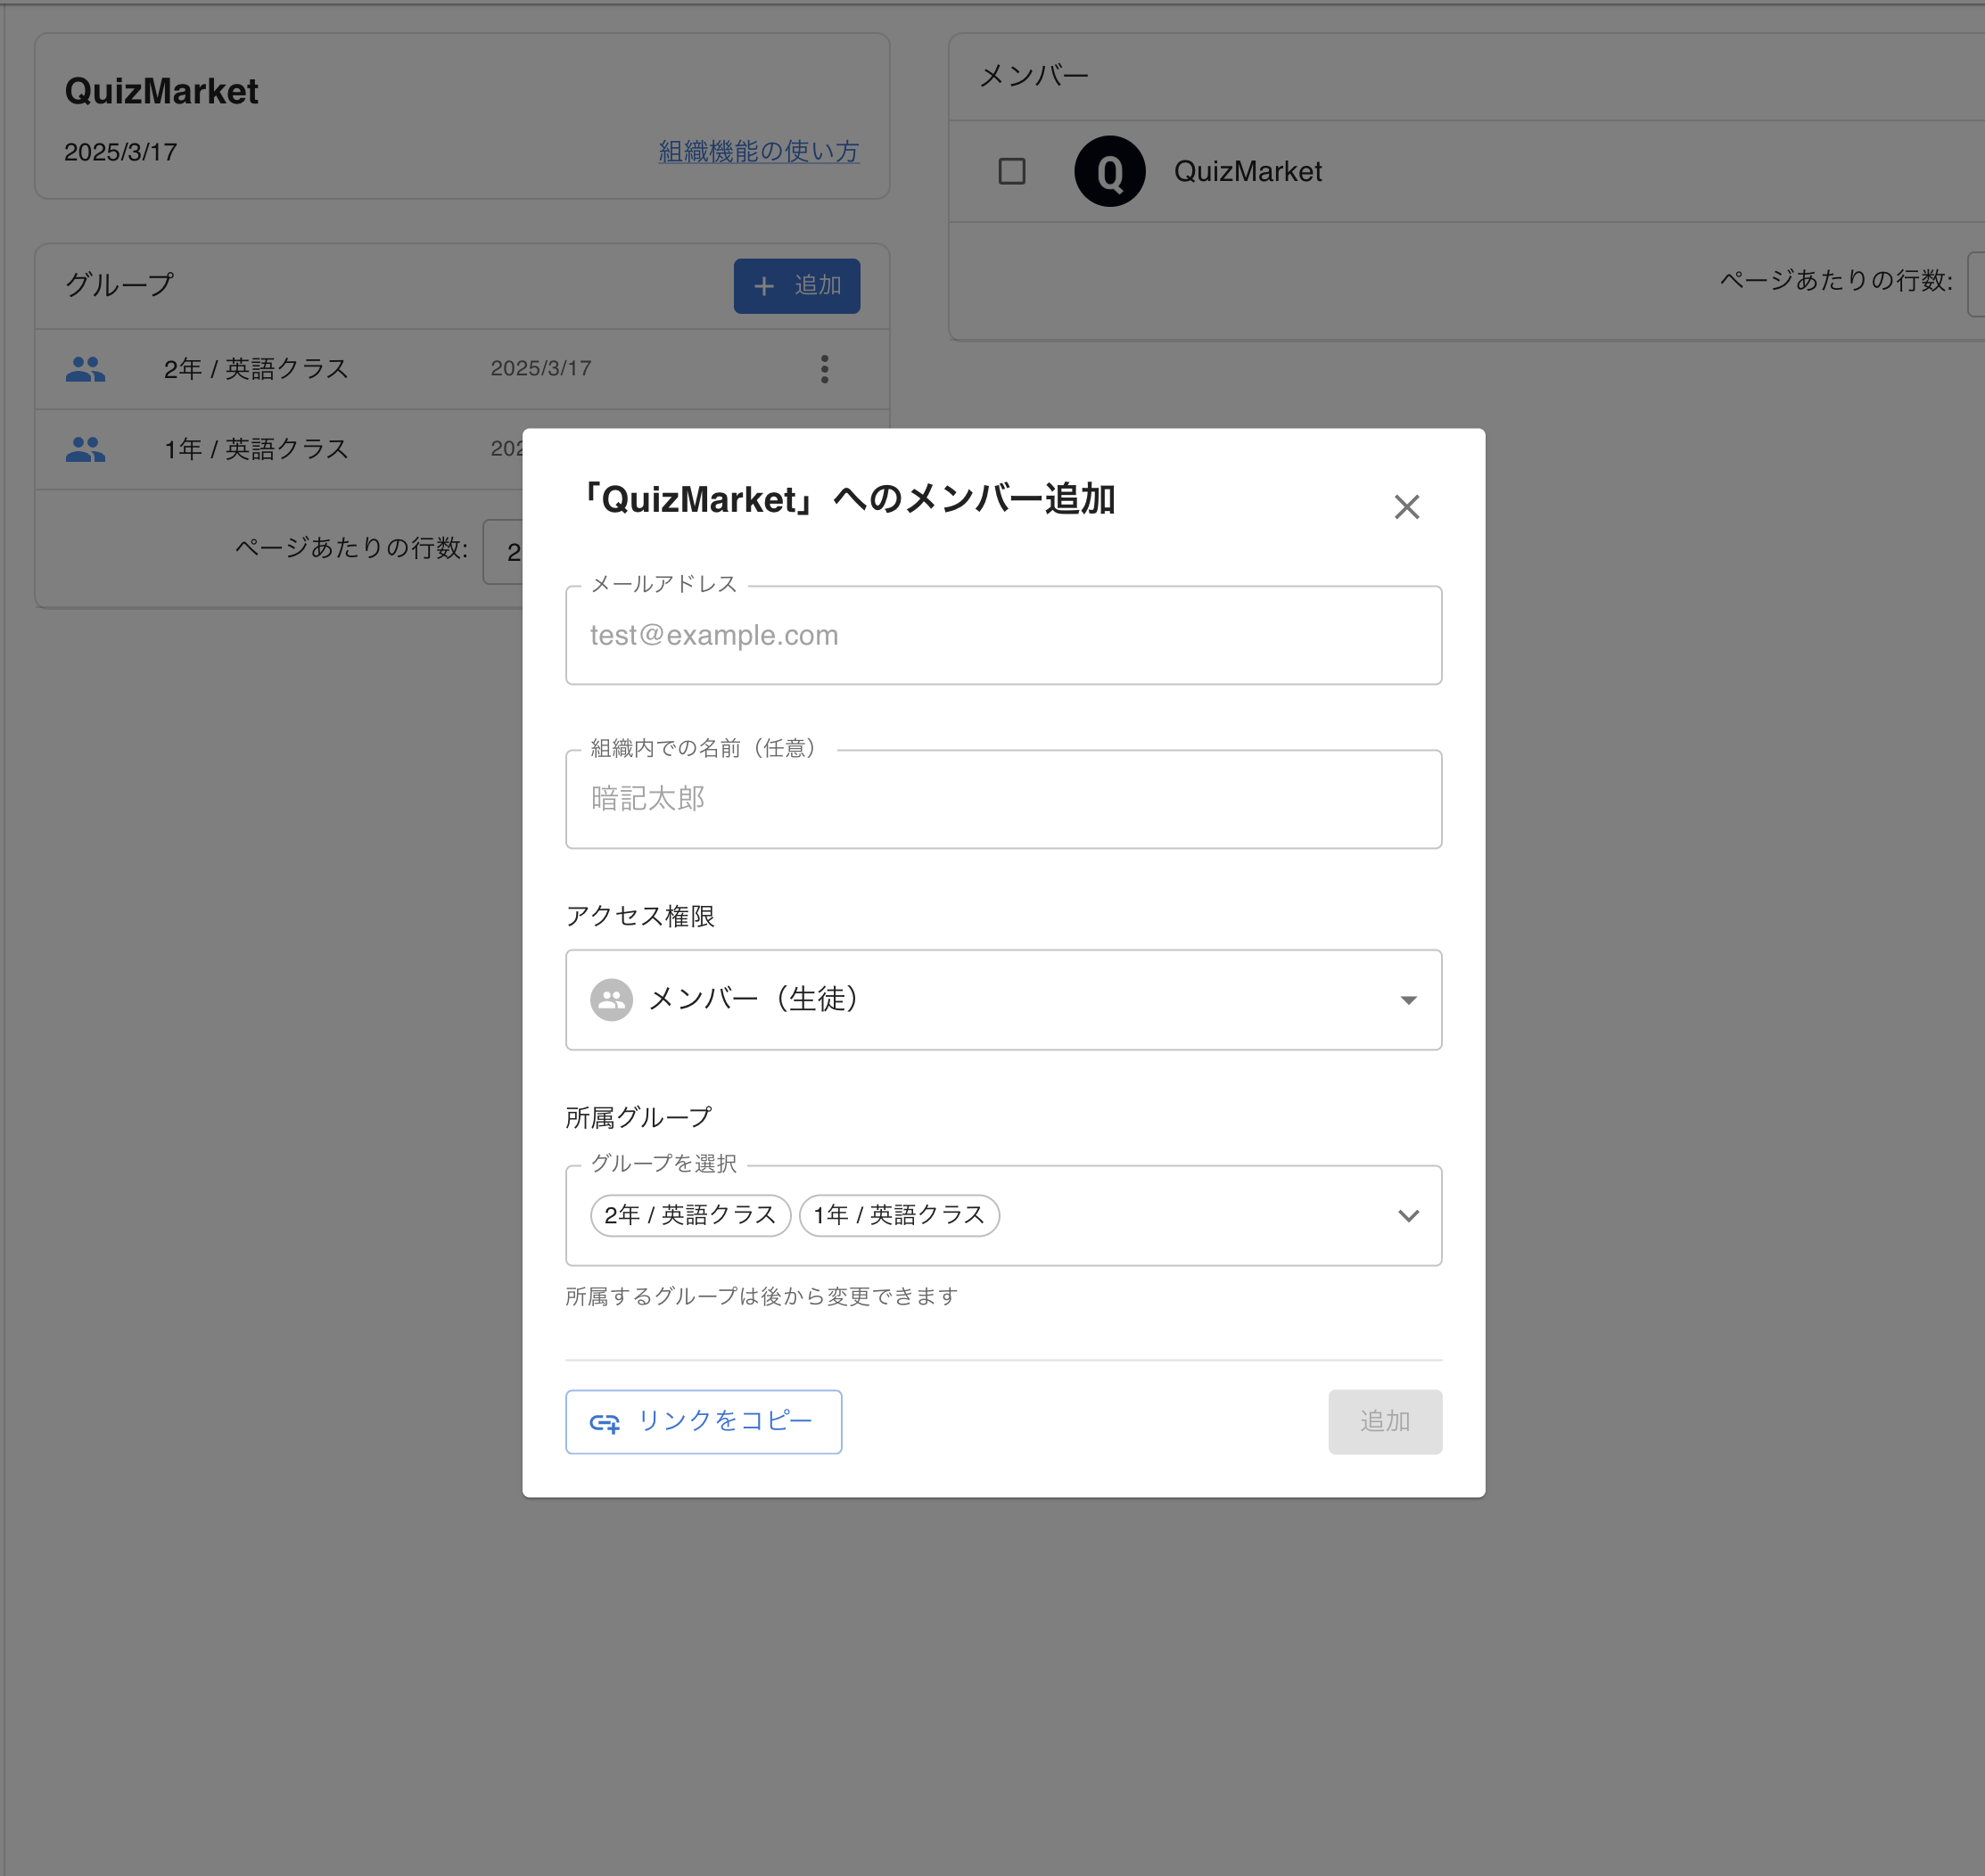Viewport: 1985px width, 1876px height.
Task: Click the person icon inside the access permission field
Action: click(x=613, y=1000)
